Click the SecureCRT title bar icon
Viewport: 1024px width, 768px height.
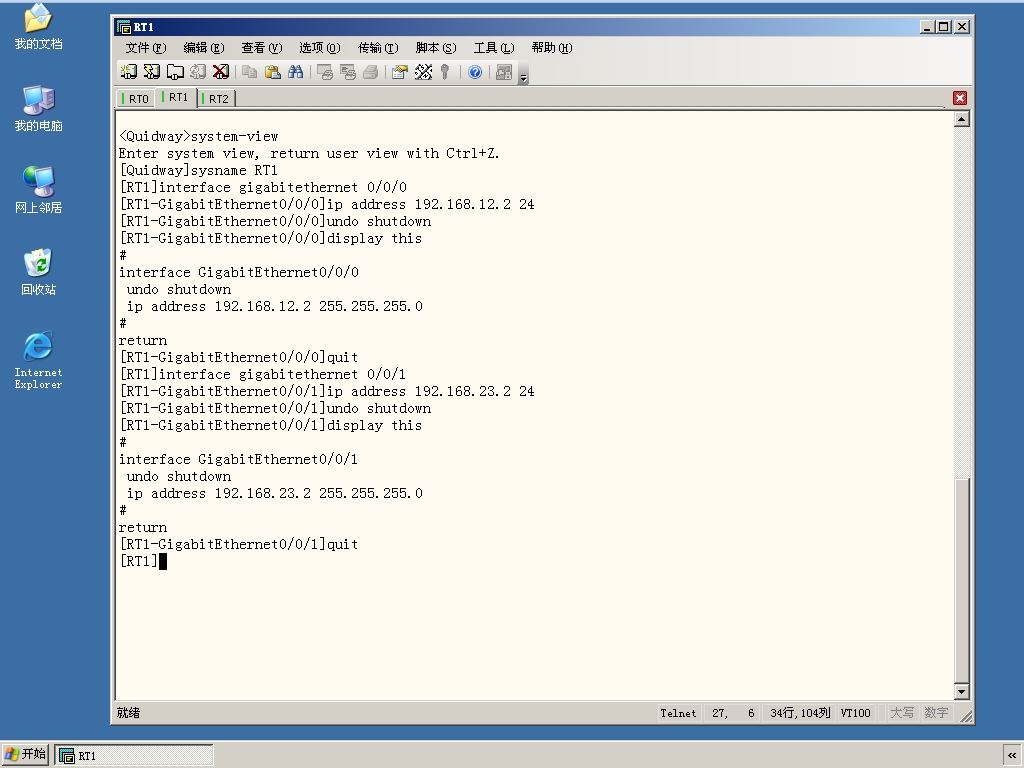[x=123, y=27]
